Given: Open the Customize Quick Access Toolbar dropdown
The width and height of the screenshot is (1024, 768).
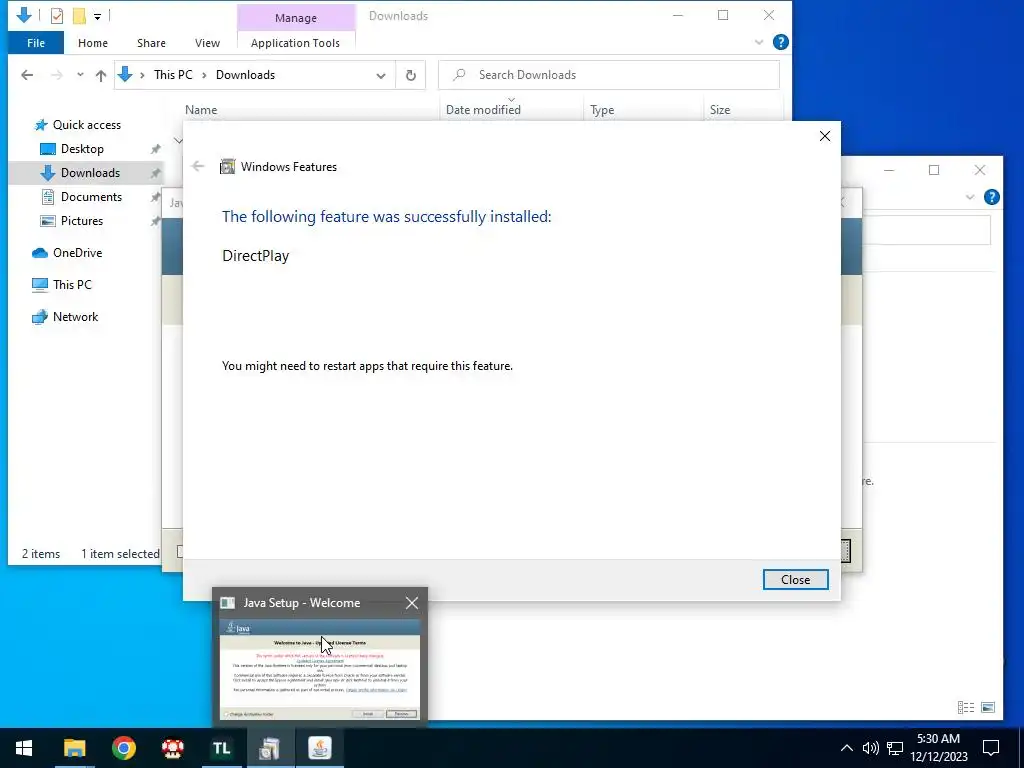Looking at the screenshot, I should [x=97, y=16].
